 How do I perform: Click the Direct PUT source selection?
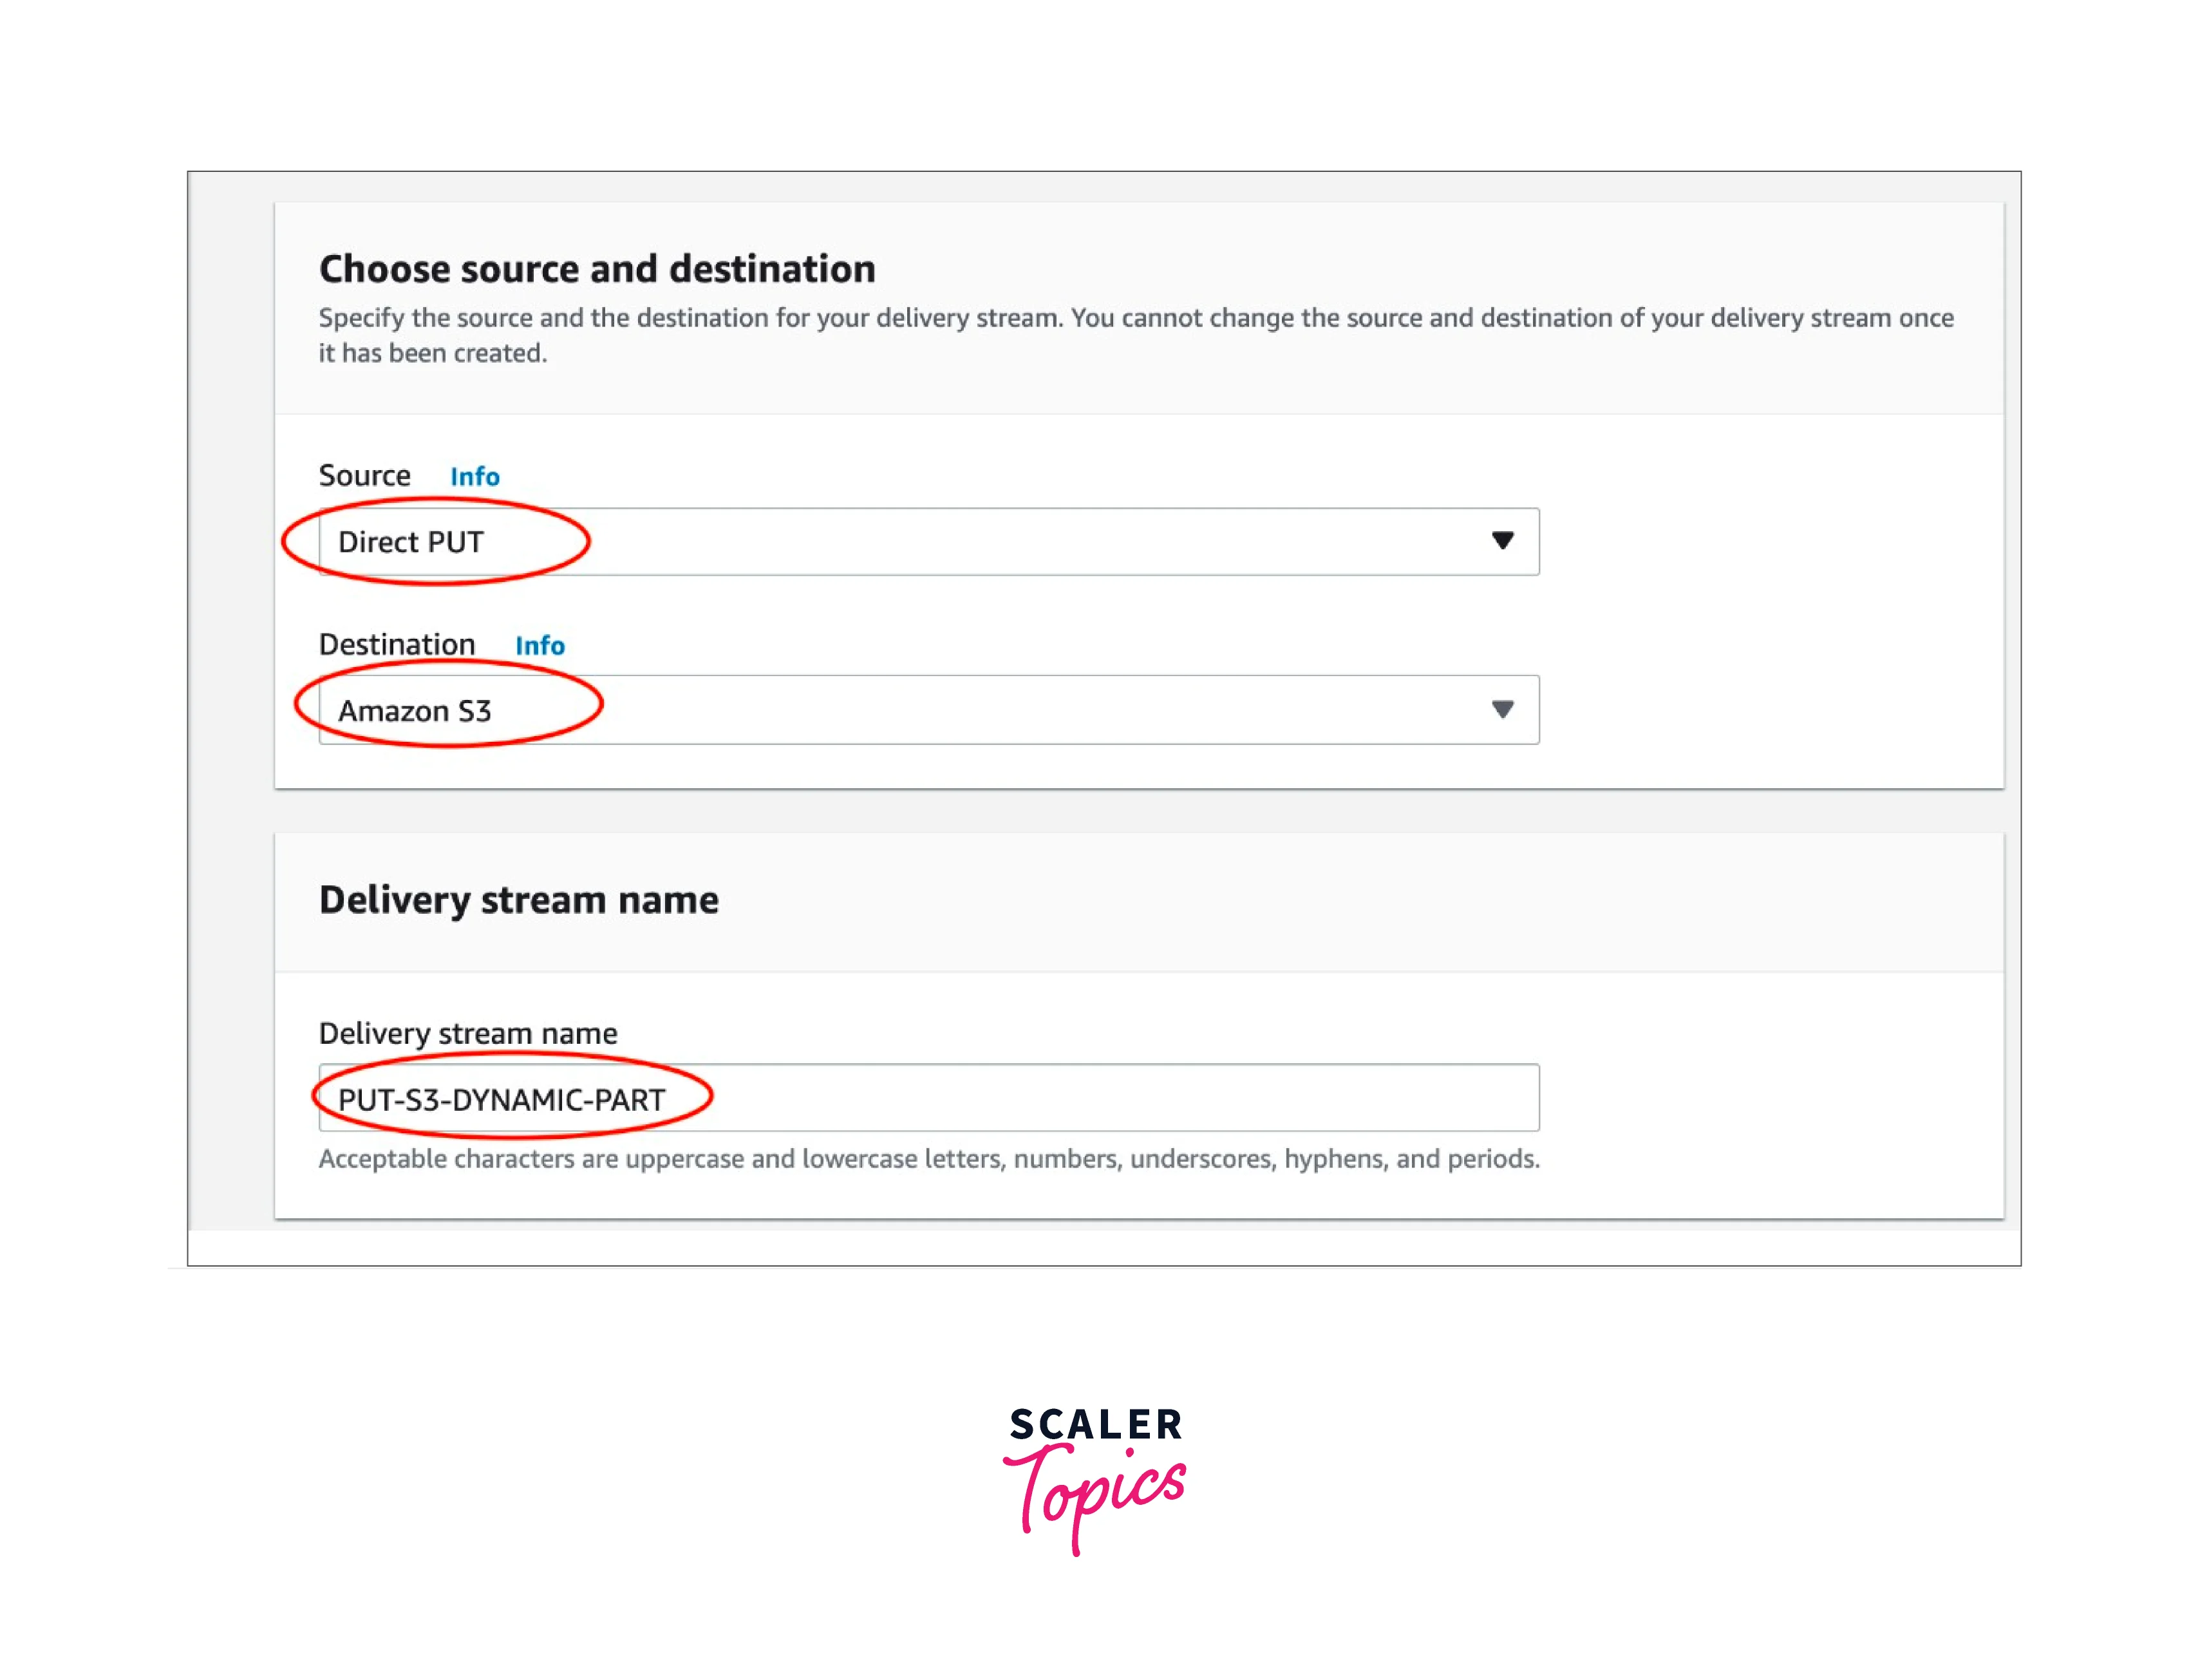(411, 542)
